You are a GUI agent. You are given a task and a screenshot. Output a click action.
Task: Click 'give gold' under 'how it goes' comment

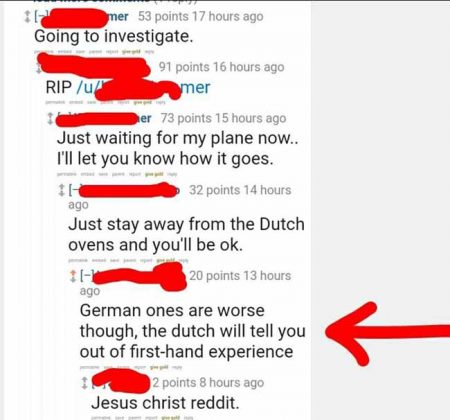tap(154, 174)
